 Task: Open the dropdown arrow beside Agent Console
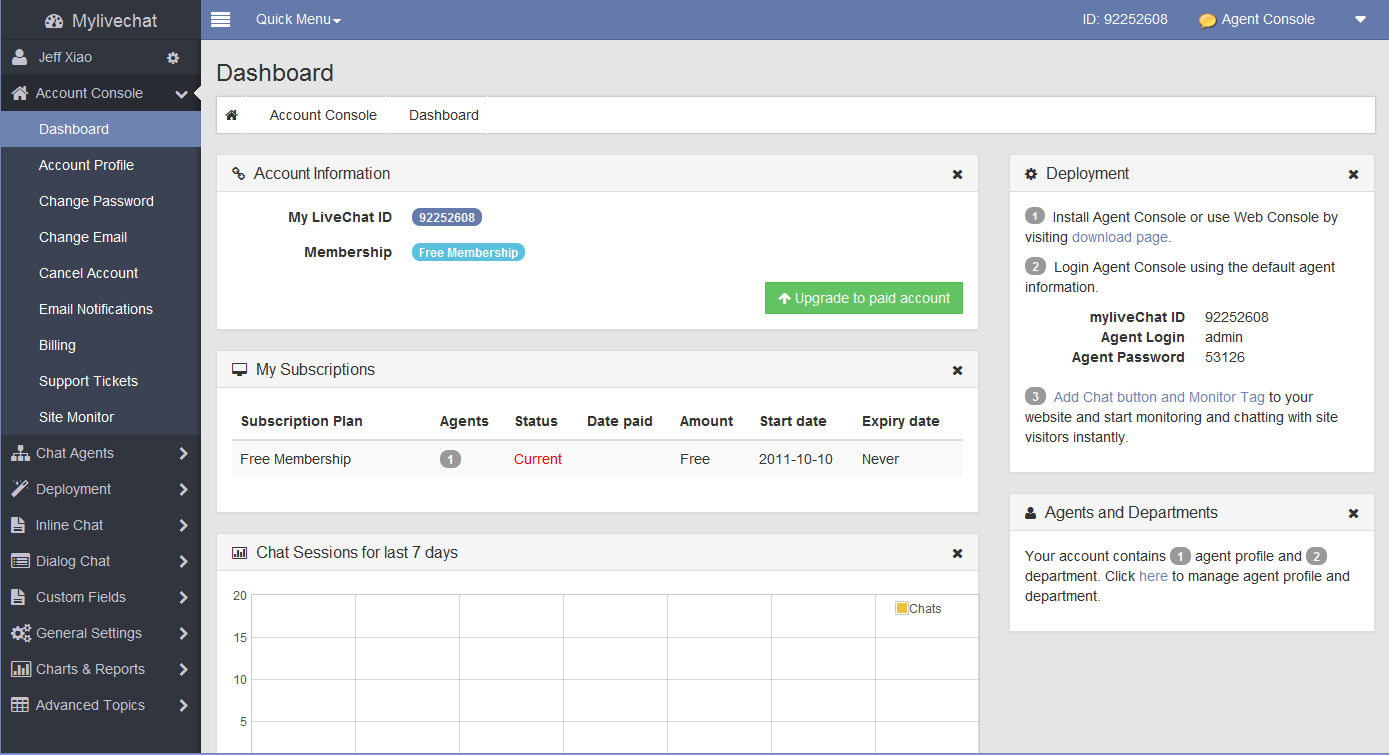(x=1359, y=19)
